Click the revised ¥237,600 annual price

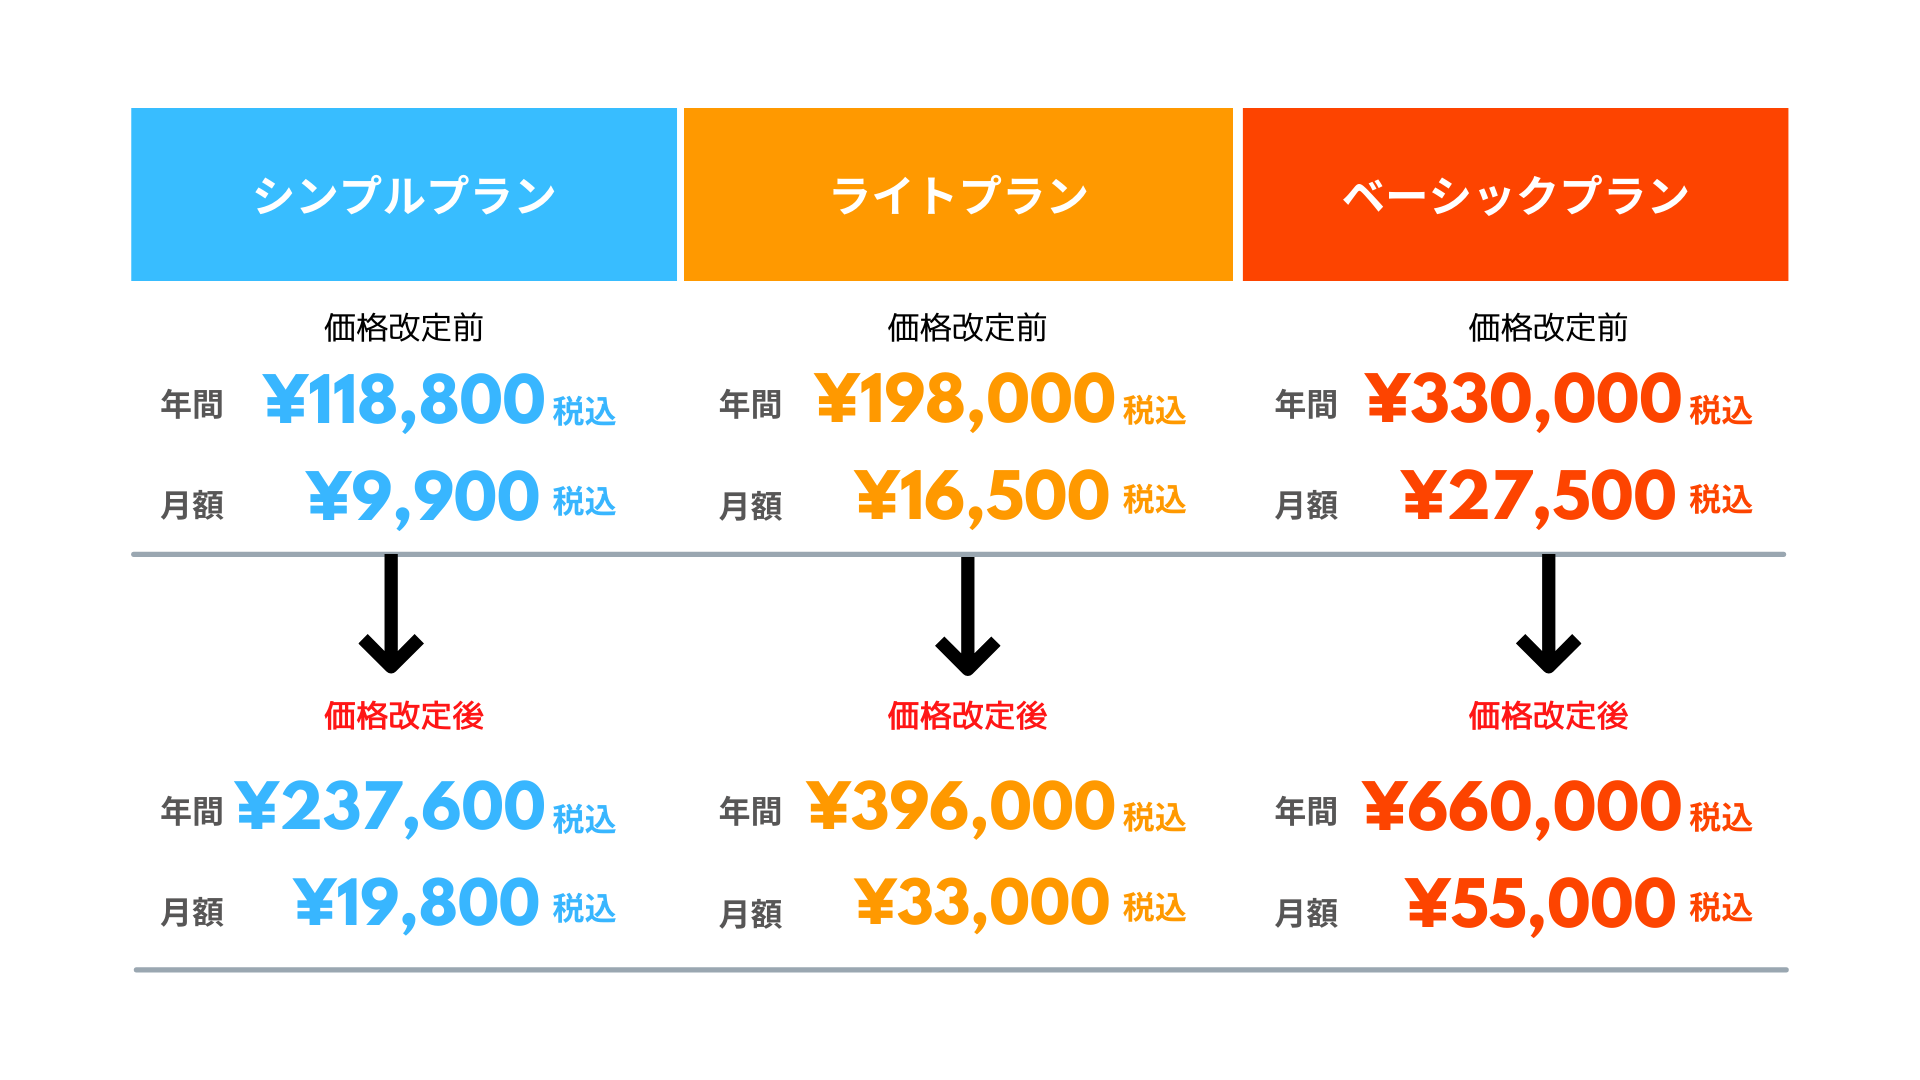(391, 807)
